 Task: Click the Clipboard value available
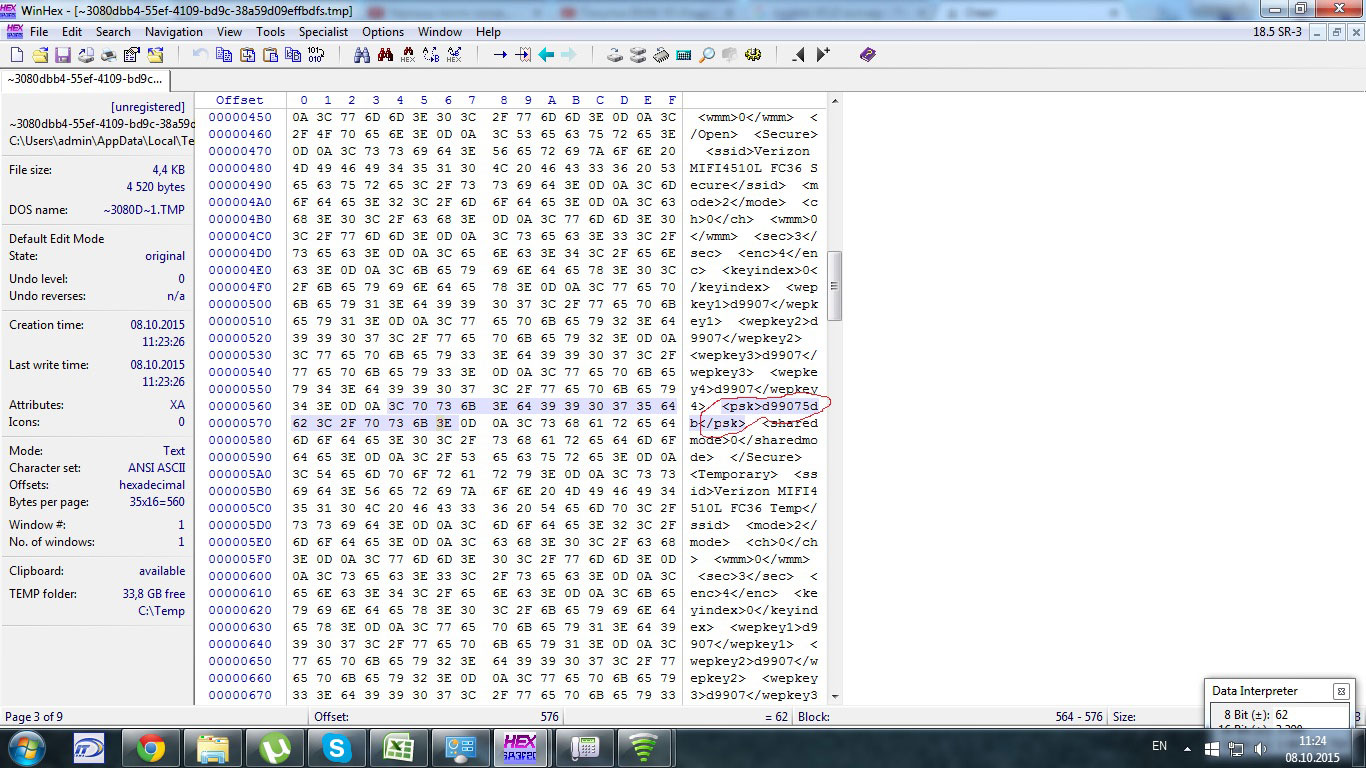pos(162,571)
